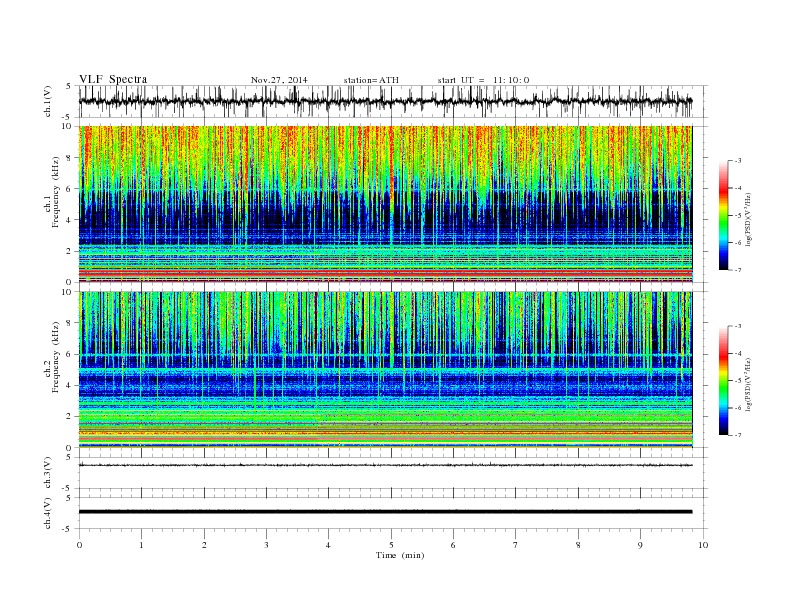Click the "8" minute tick label on time axis
The height and width of the screenshot is (612, 792).
click(578, 545)
